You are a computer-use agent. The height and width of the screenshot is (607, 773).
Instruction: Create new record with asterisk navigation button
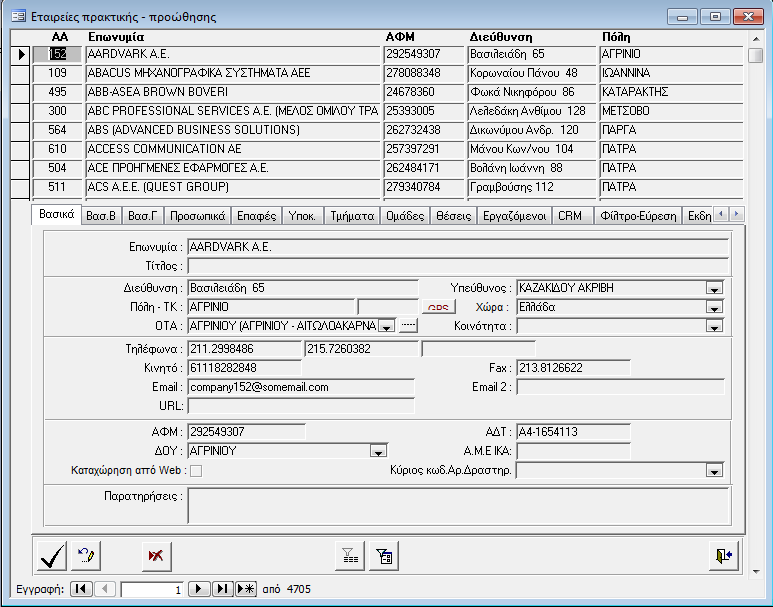click(245, 589)
